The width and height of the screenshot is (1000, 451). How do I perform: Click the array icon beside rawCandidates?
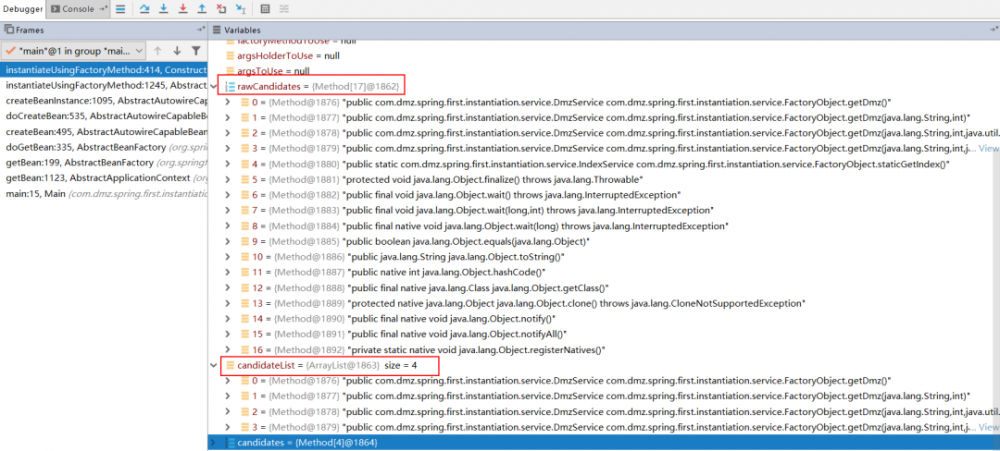coord(230,86)
